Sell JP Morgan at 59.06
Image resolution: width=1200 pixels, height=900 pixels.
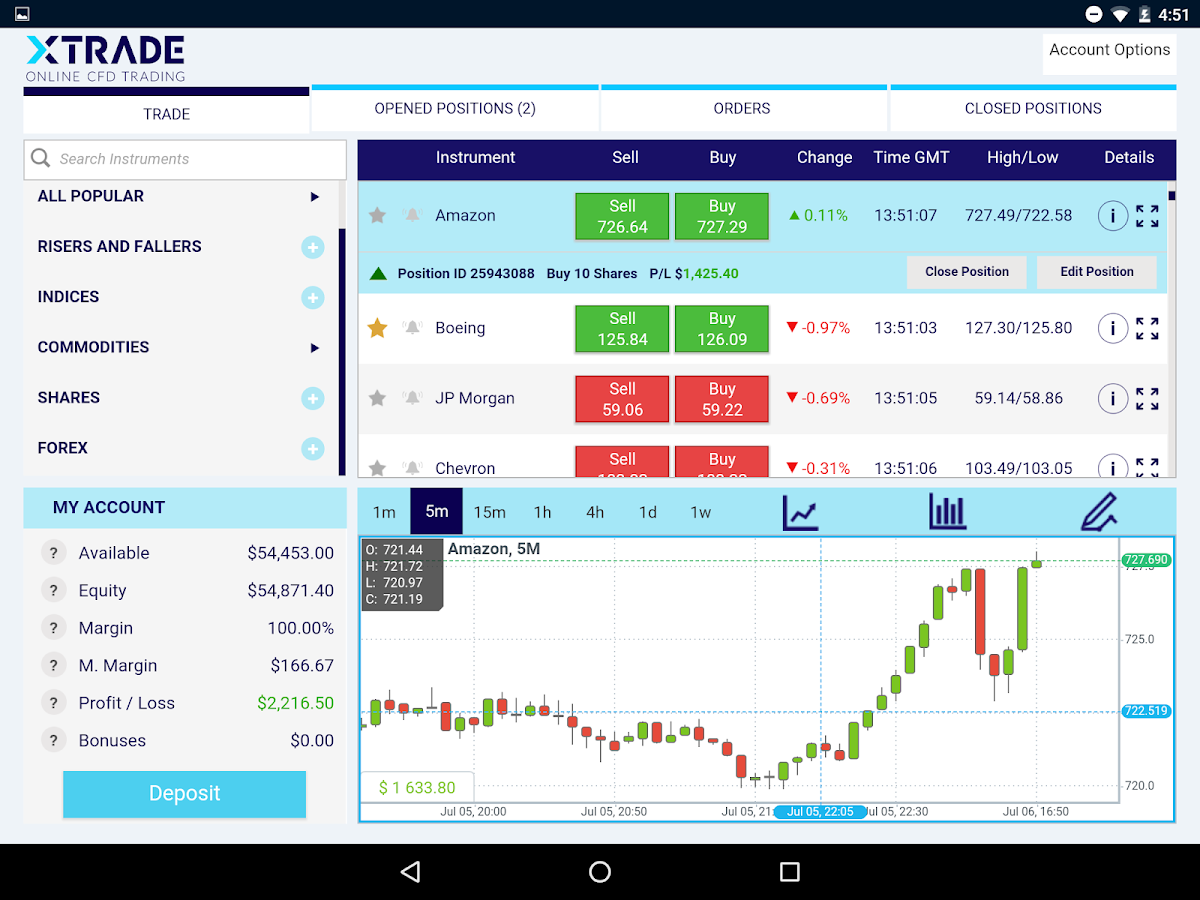(622, 399)
